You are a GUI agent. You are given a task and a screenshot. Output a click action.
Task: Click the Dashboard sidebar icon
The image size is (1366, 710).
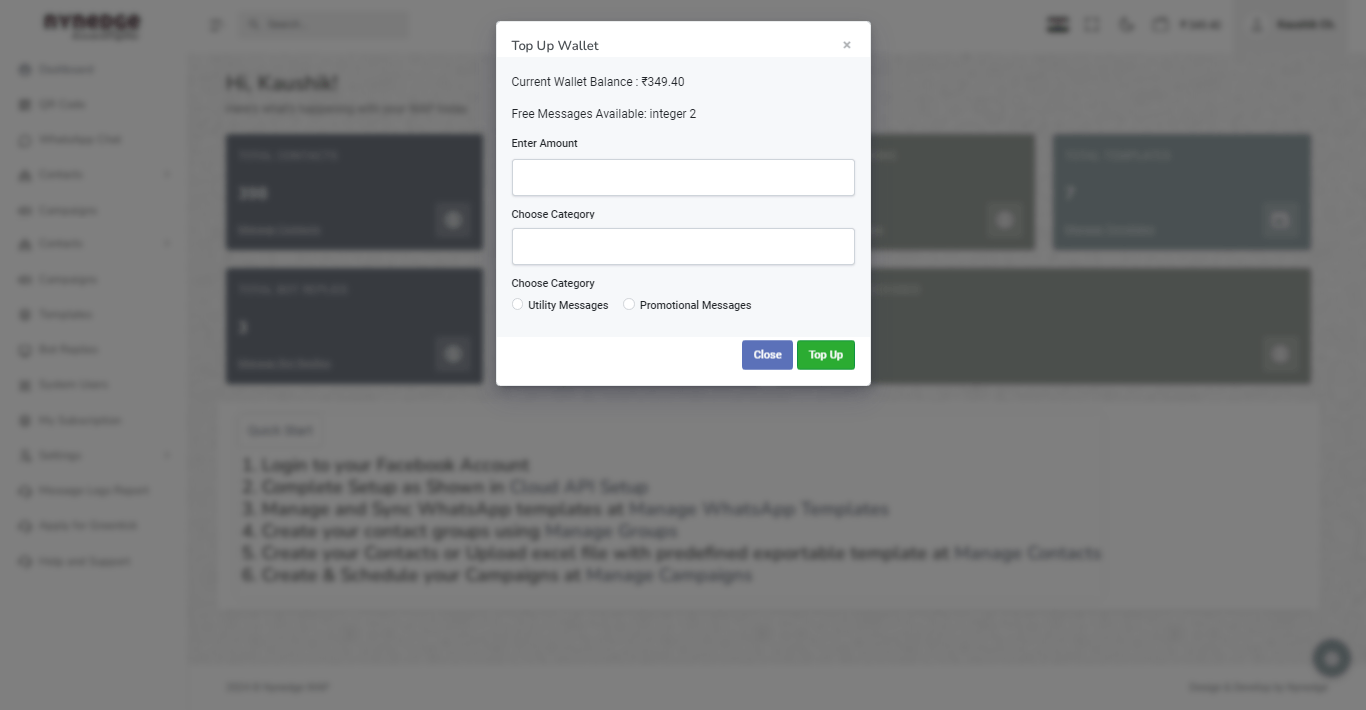click(25, 70)
